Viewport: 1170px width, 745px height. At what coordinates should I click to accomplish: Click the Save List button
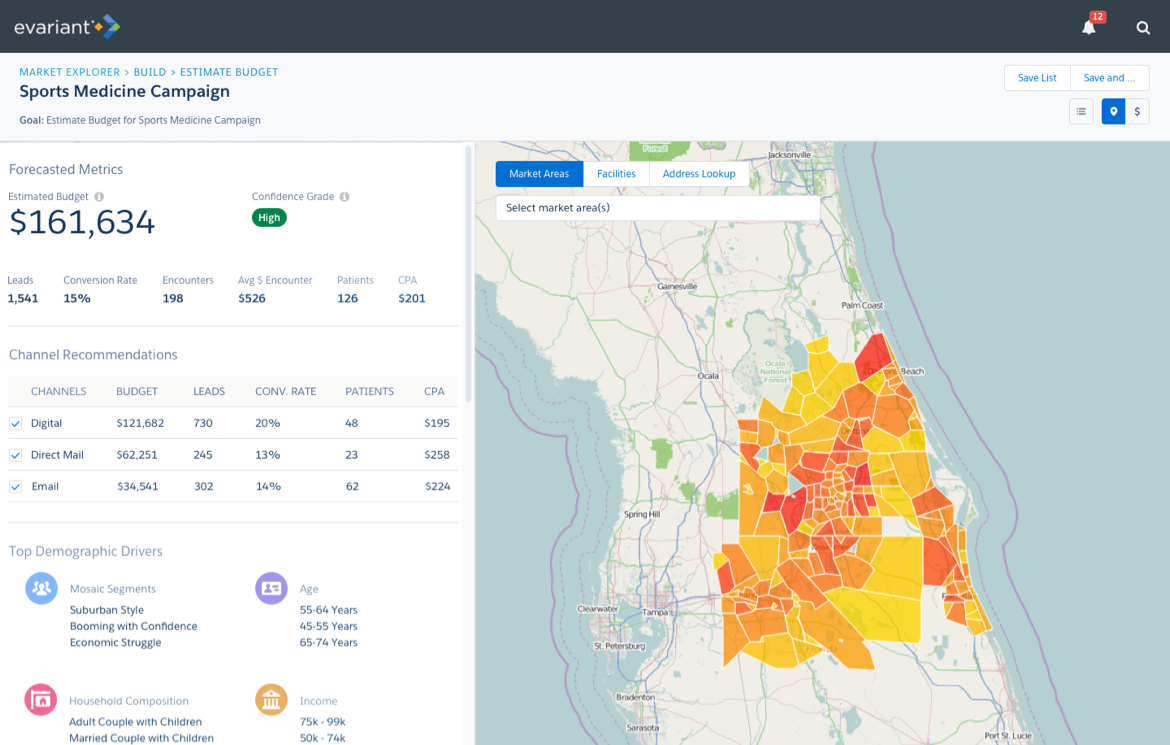pyautogui.click(x=1037, y=77)
